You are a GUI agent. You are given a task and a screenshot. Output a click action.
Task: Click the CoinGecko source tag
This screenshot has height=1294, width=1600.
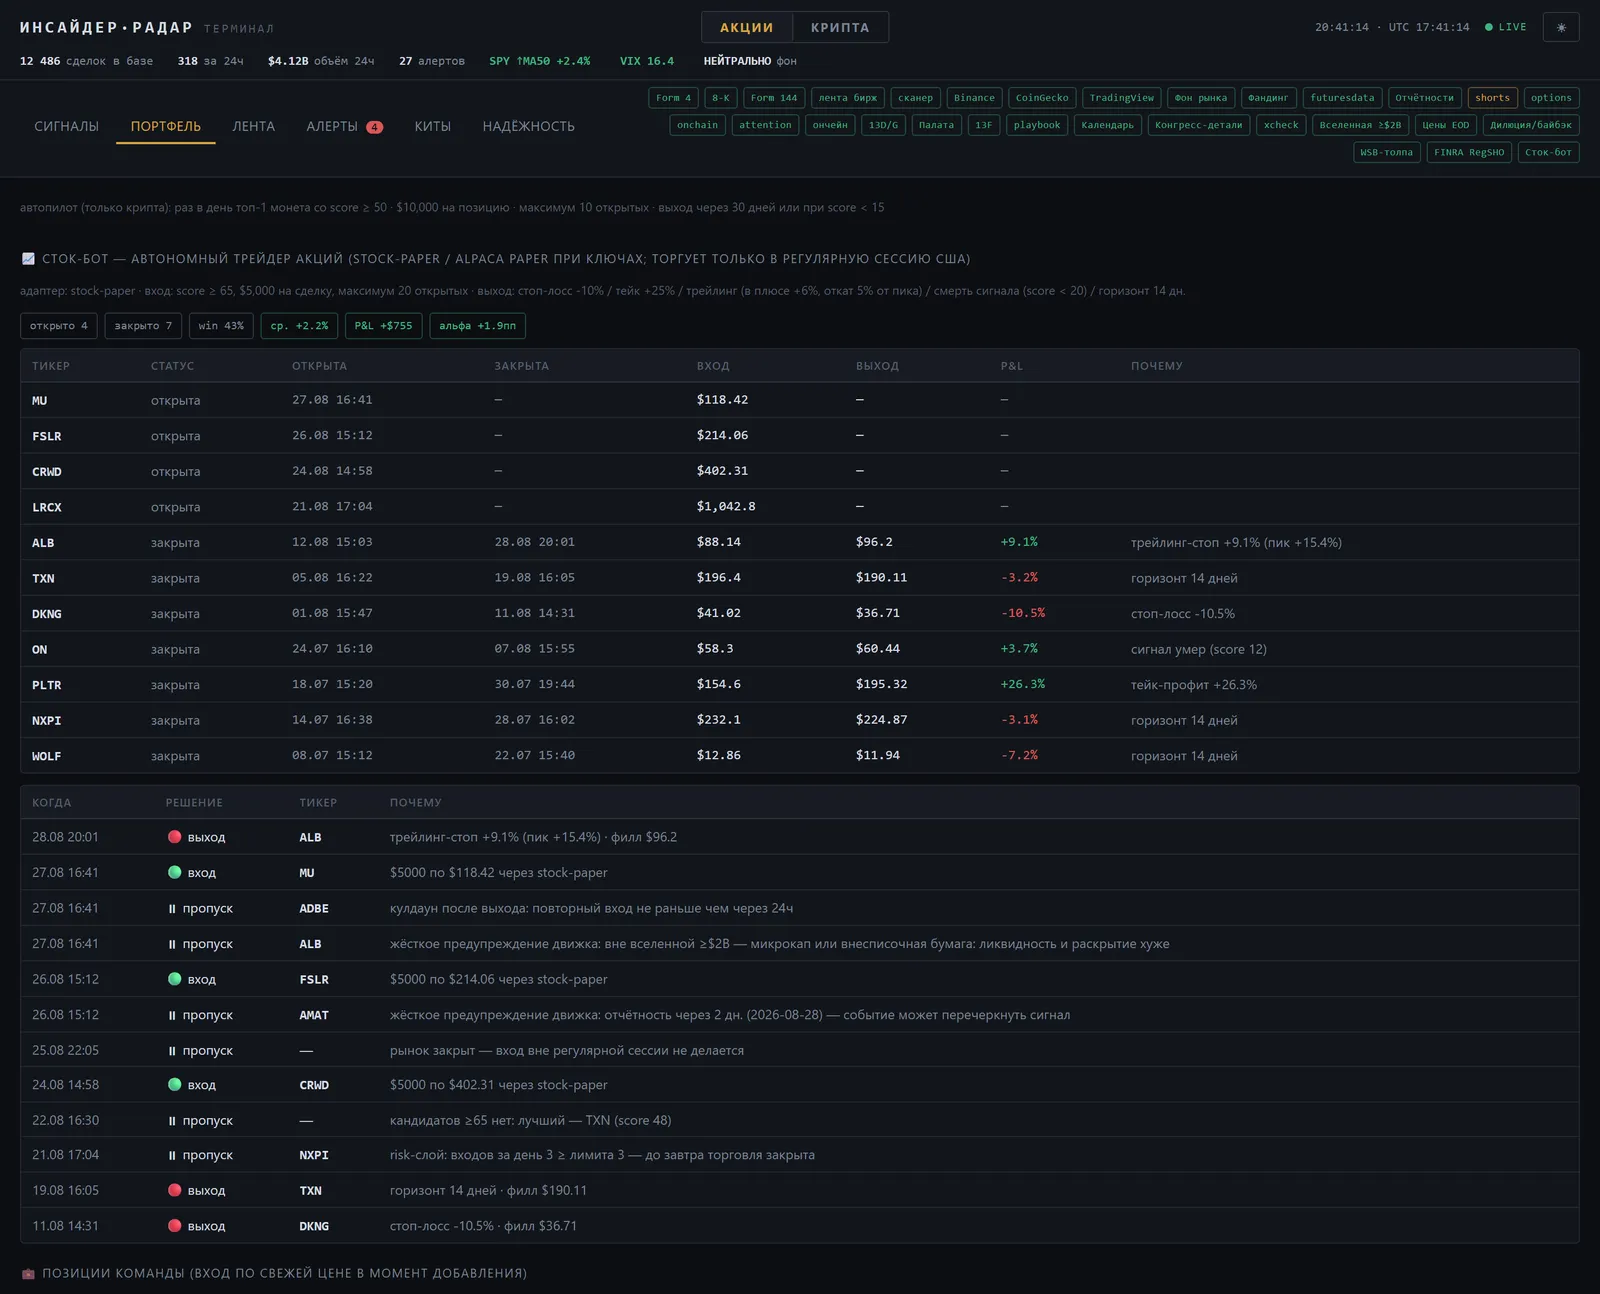coord(1042,98)
